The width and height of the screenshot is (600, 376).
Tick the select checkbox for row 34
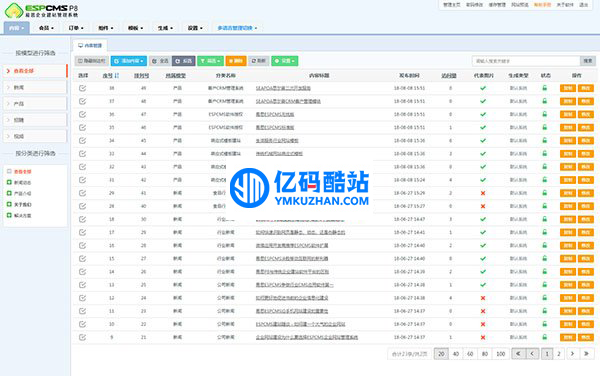coord(82,140)
